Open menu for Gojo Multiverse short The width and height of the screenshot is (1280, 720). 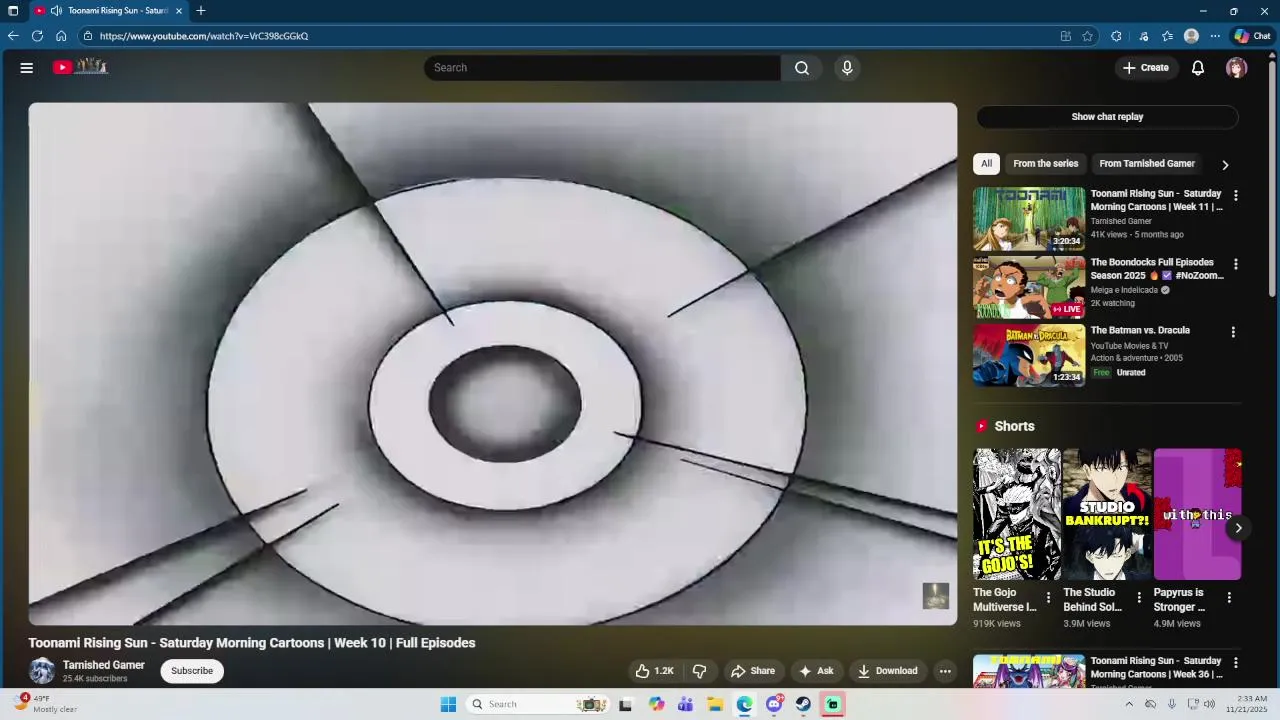1048,598
